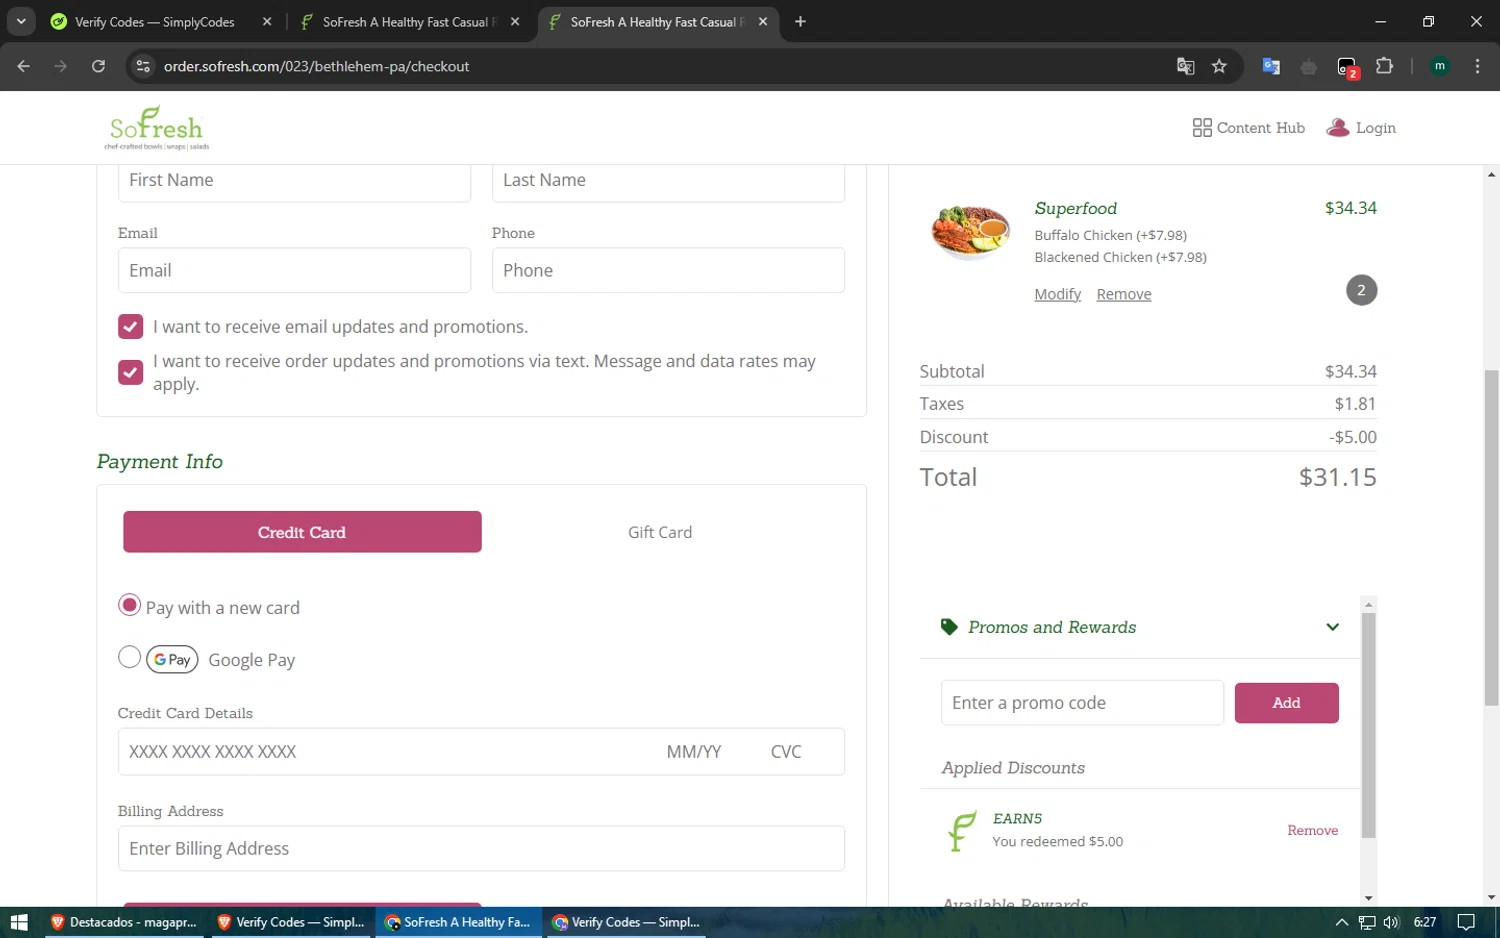Viewport: 1500px width, 938px height.
Task: Click the Login user icon
Action: pos(1337,128)
